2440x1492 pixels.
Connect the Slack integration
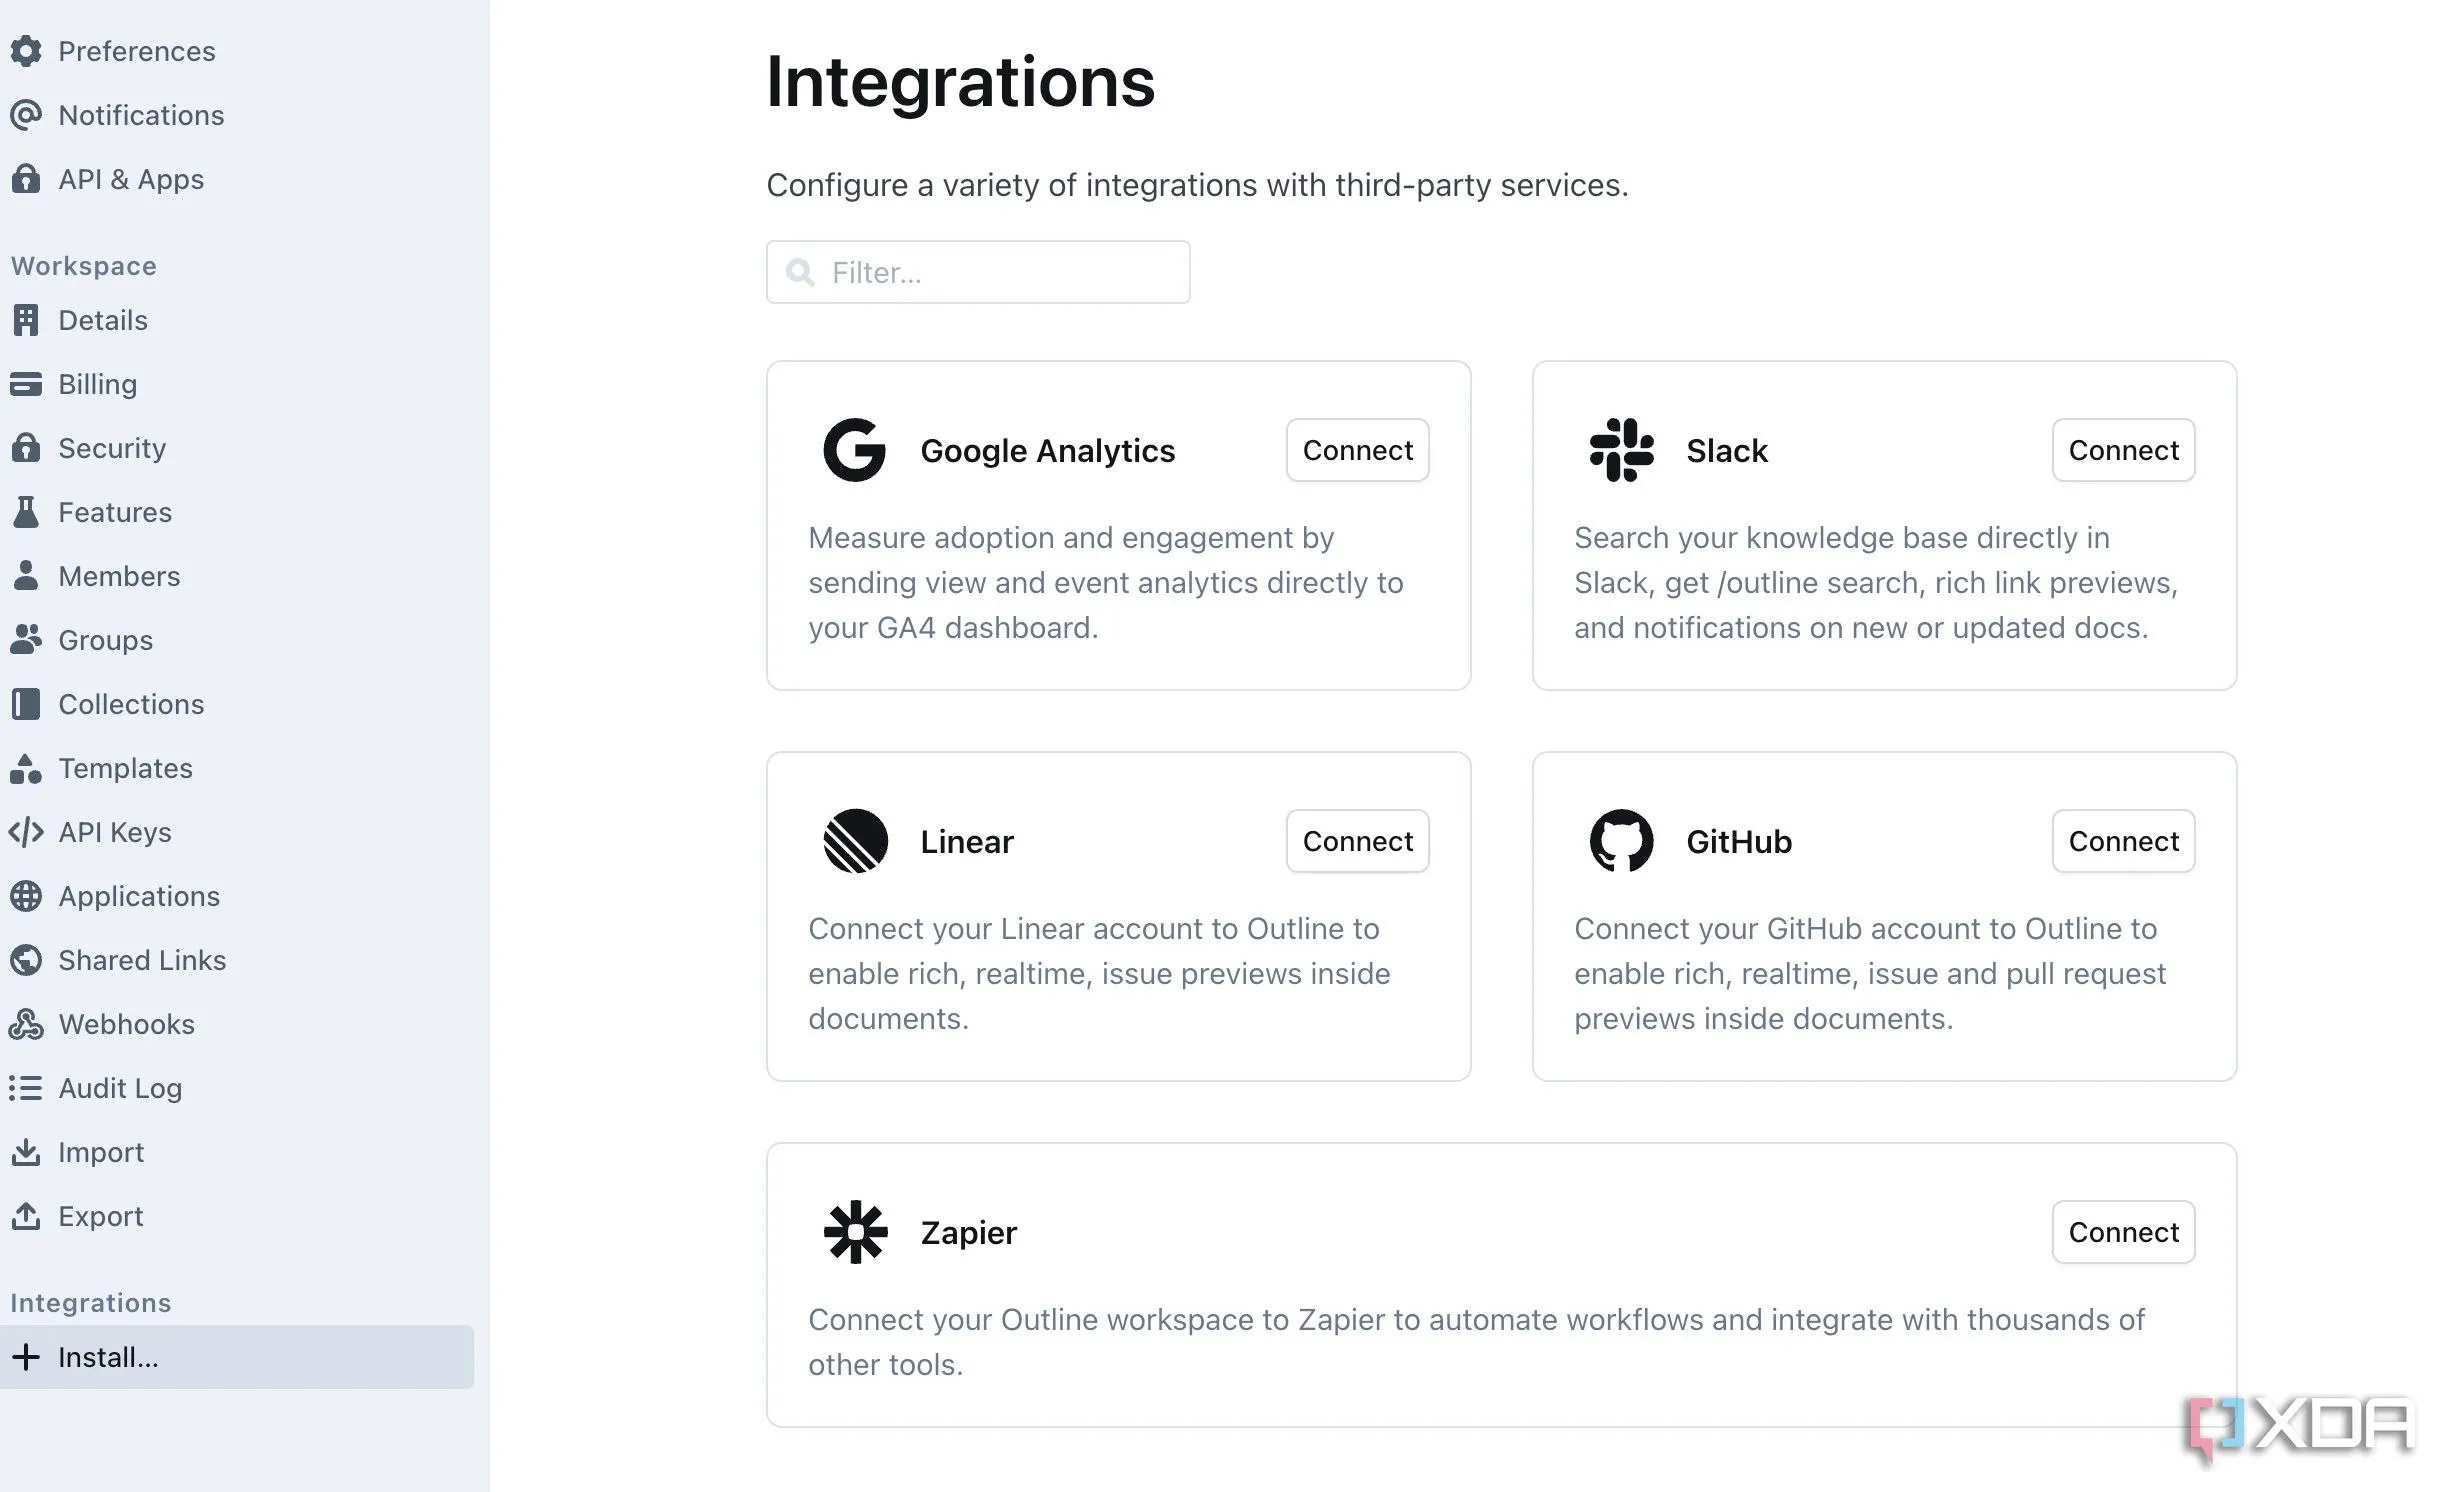(2123, 450)
